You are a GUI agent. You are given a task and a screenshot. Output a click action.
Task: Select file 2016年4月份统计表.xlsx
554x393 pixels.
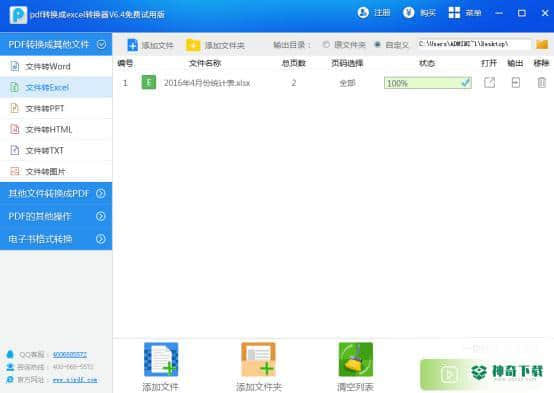point(207,83)
